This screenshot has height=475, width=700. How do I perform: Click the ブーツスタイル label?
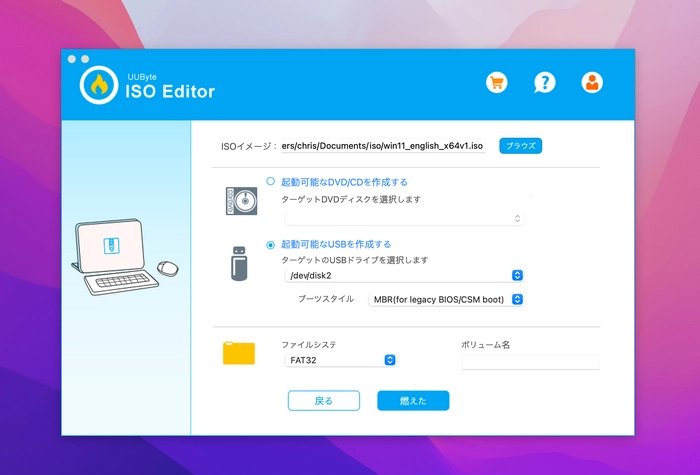pos(326,299)
